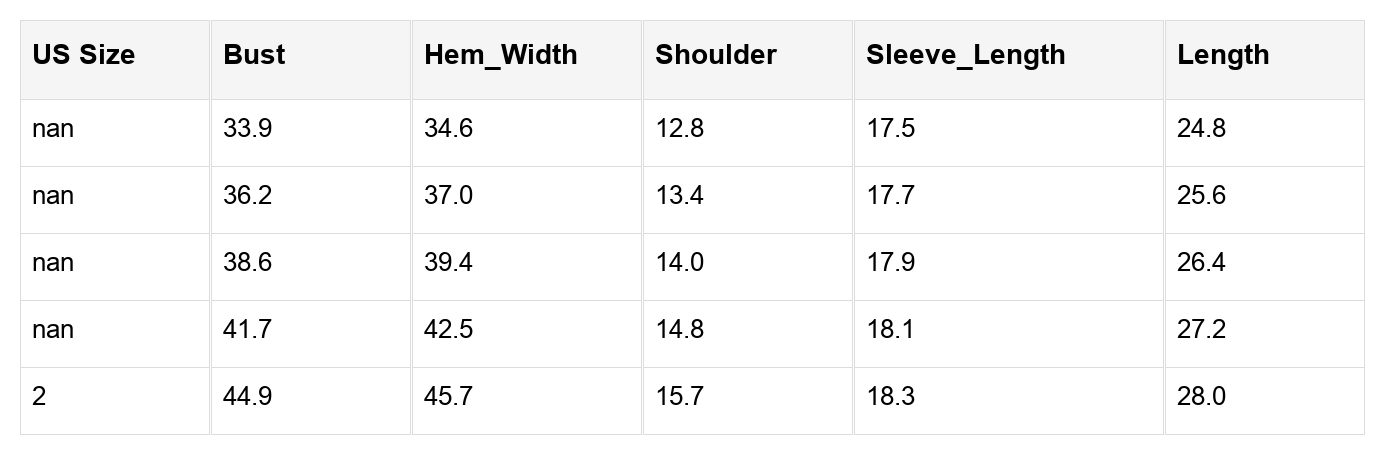Click the US Size column header

click(83, 55)
